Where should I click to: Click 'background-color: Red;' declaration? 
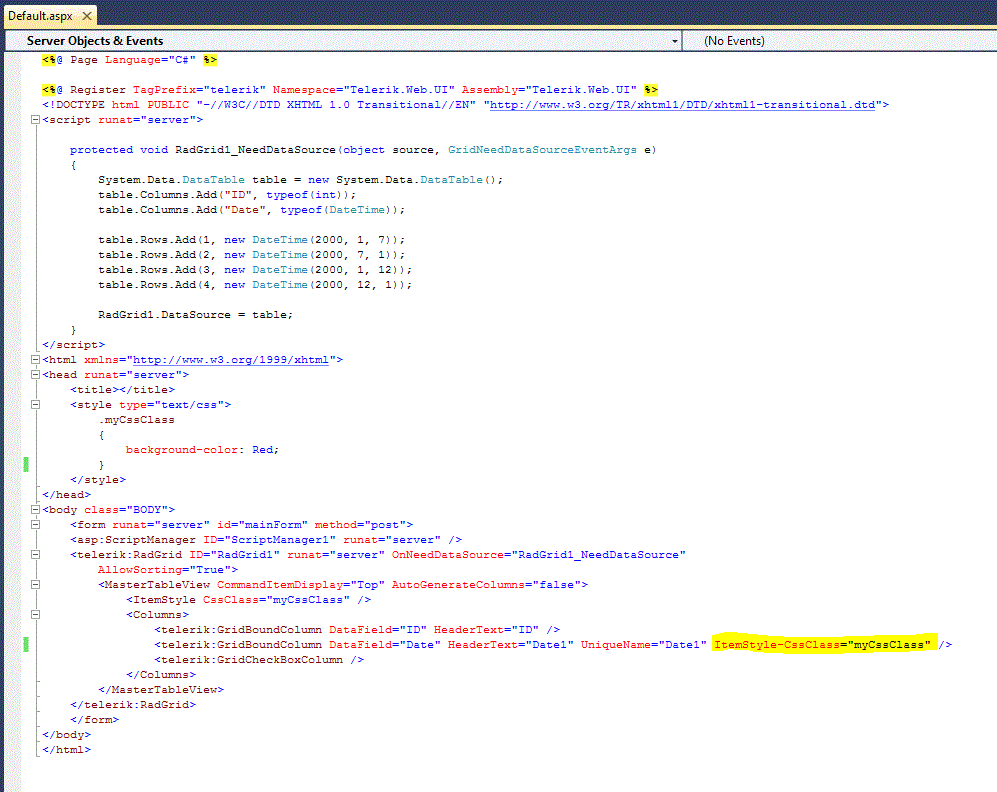click(x=202, y=450)
